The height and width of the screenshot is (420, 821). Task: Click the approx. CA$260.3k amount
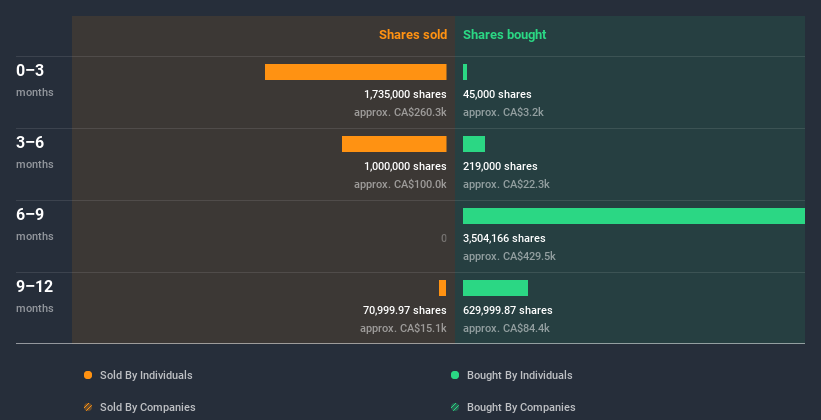tap(400, 112)
